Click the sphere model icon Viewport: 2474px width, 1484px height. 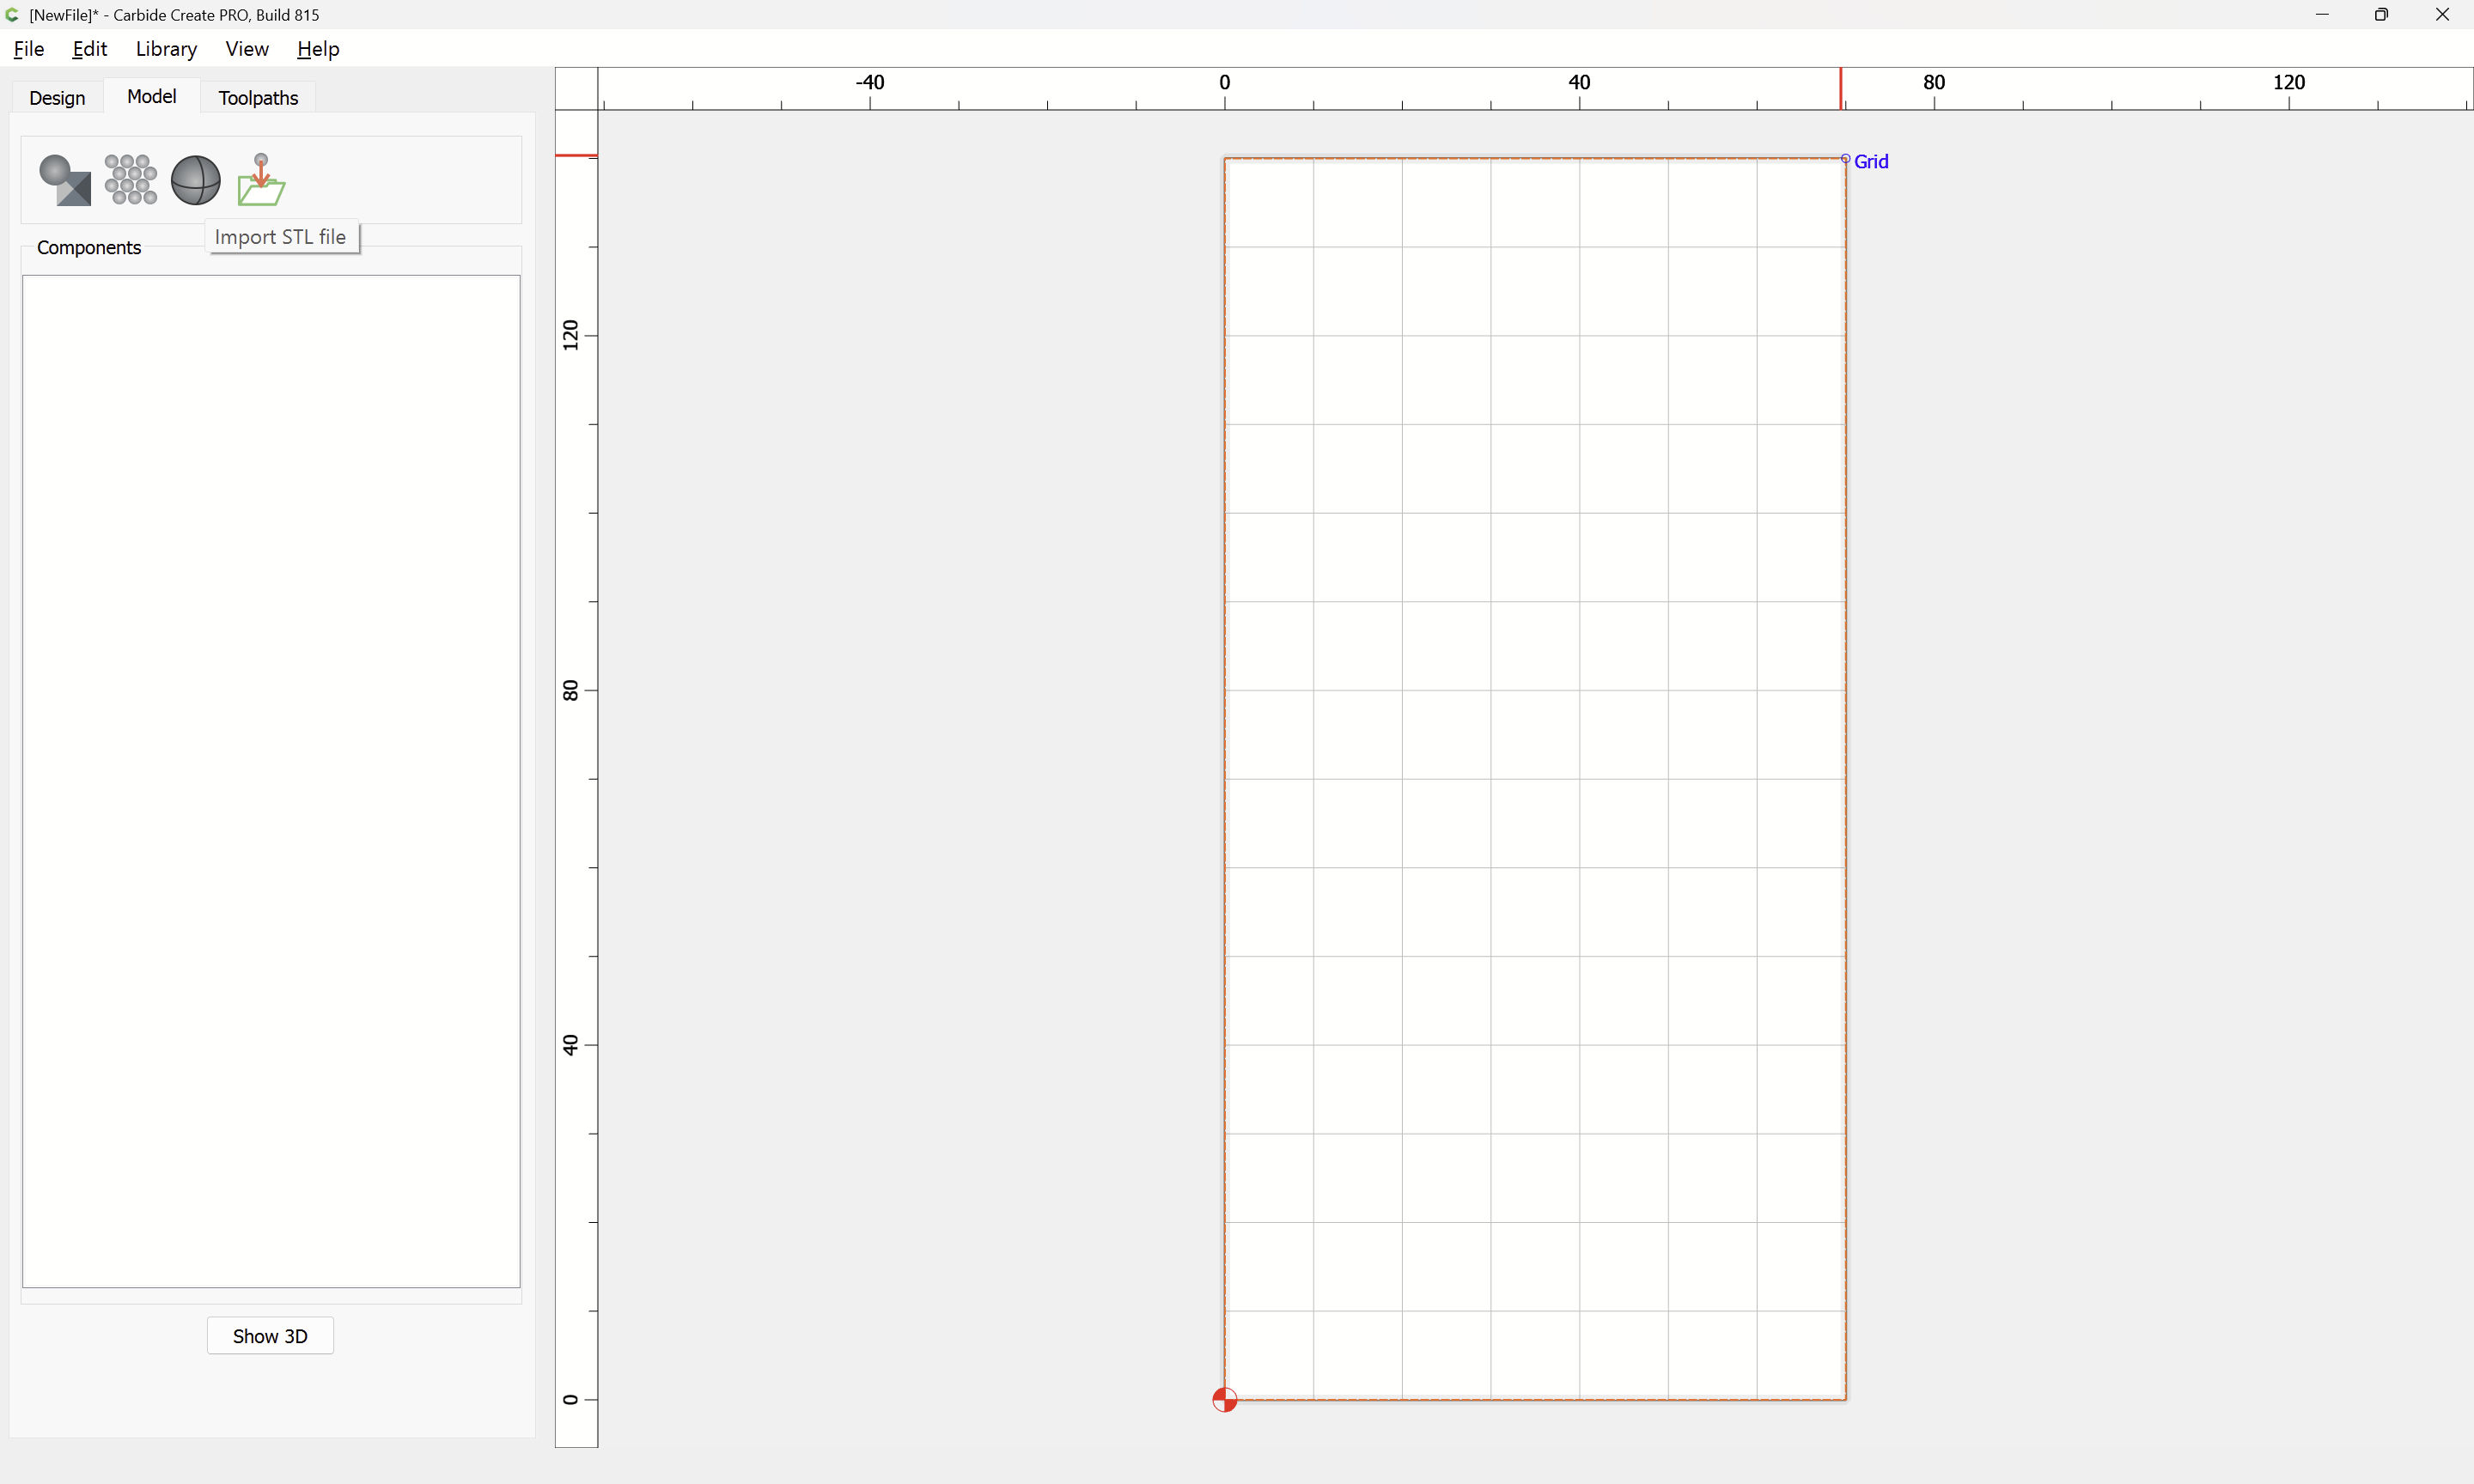click(196, 180)
